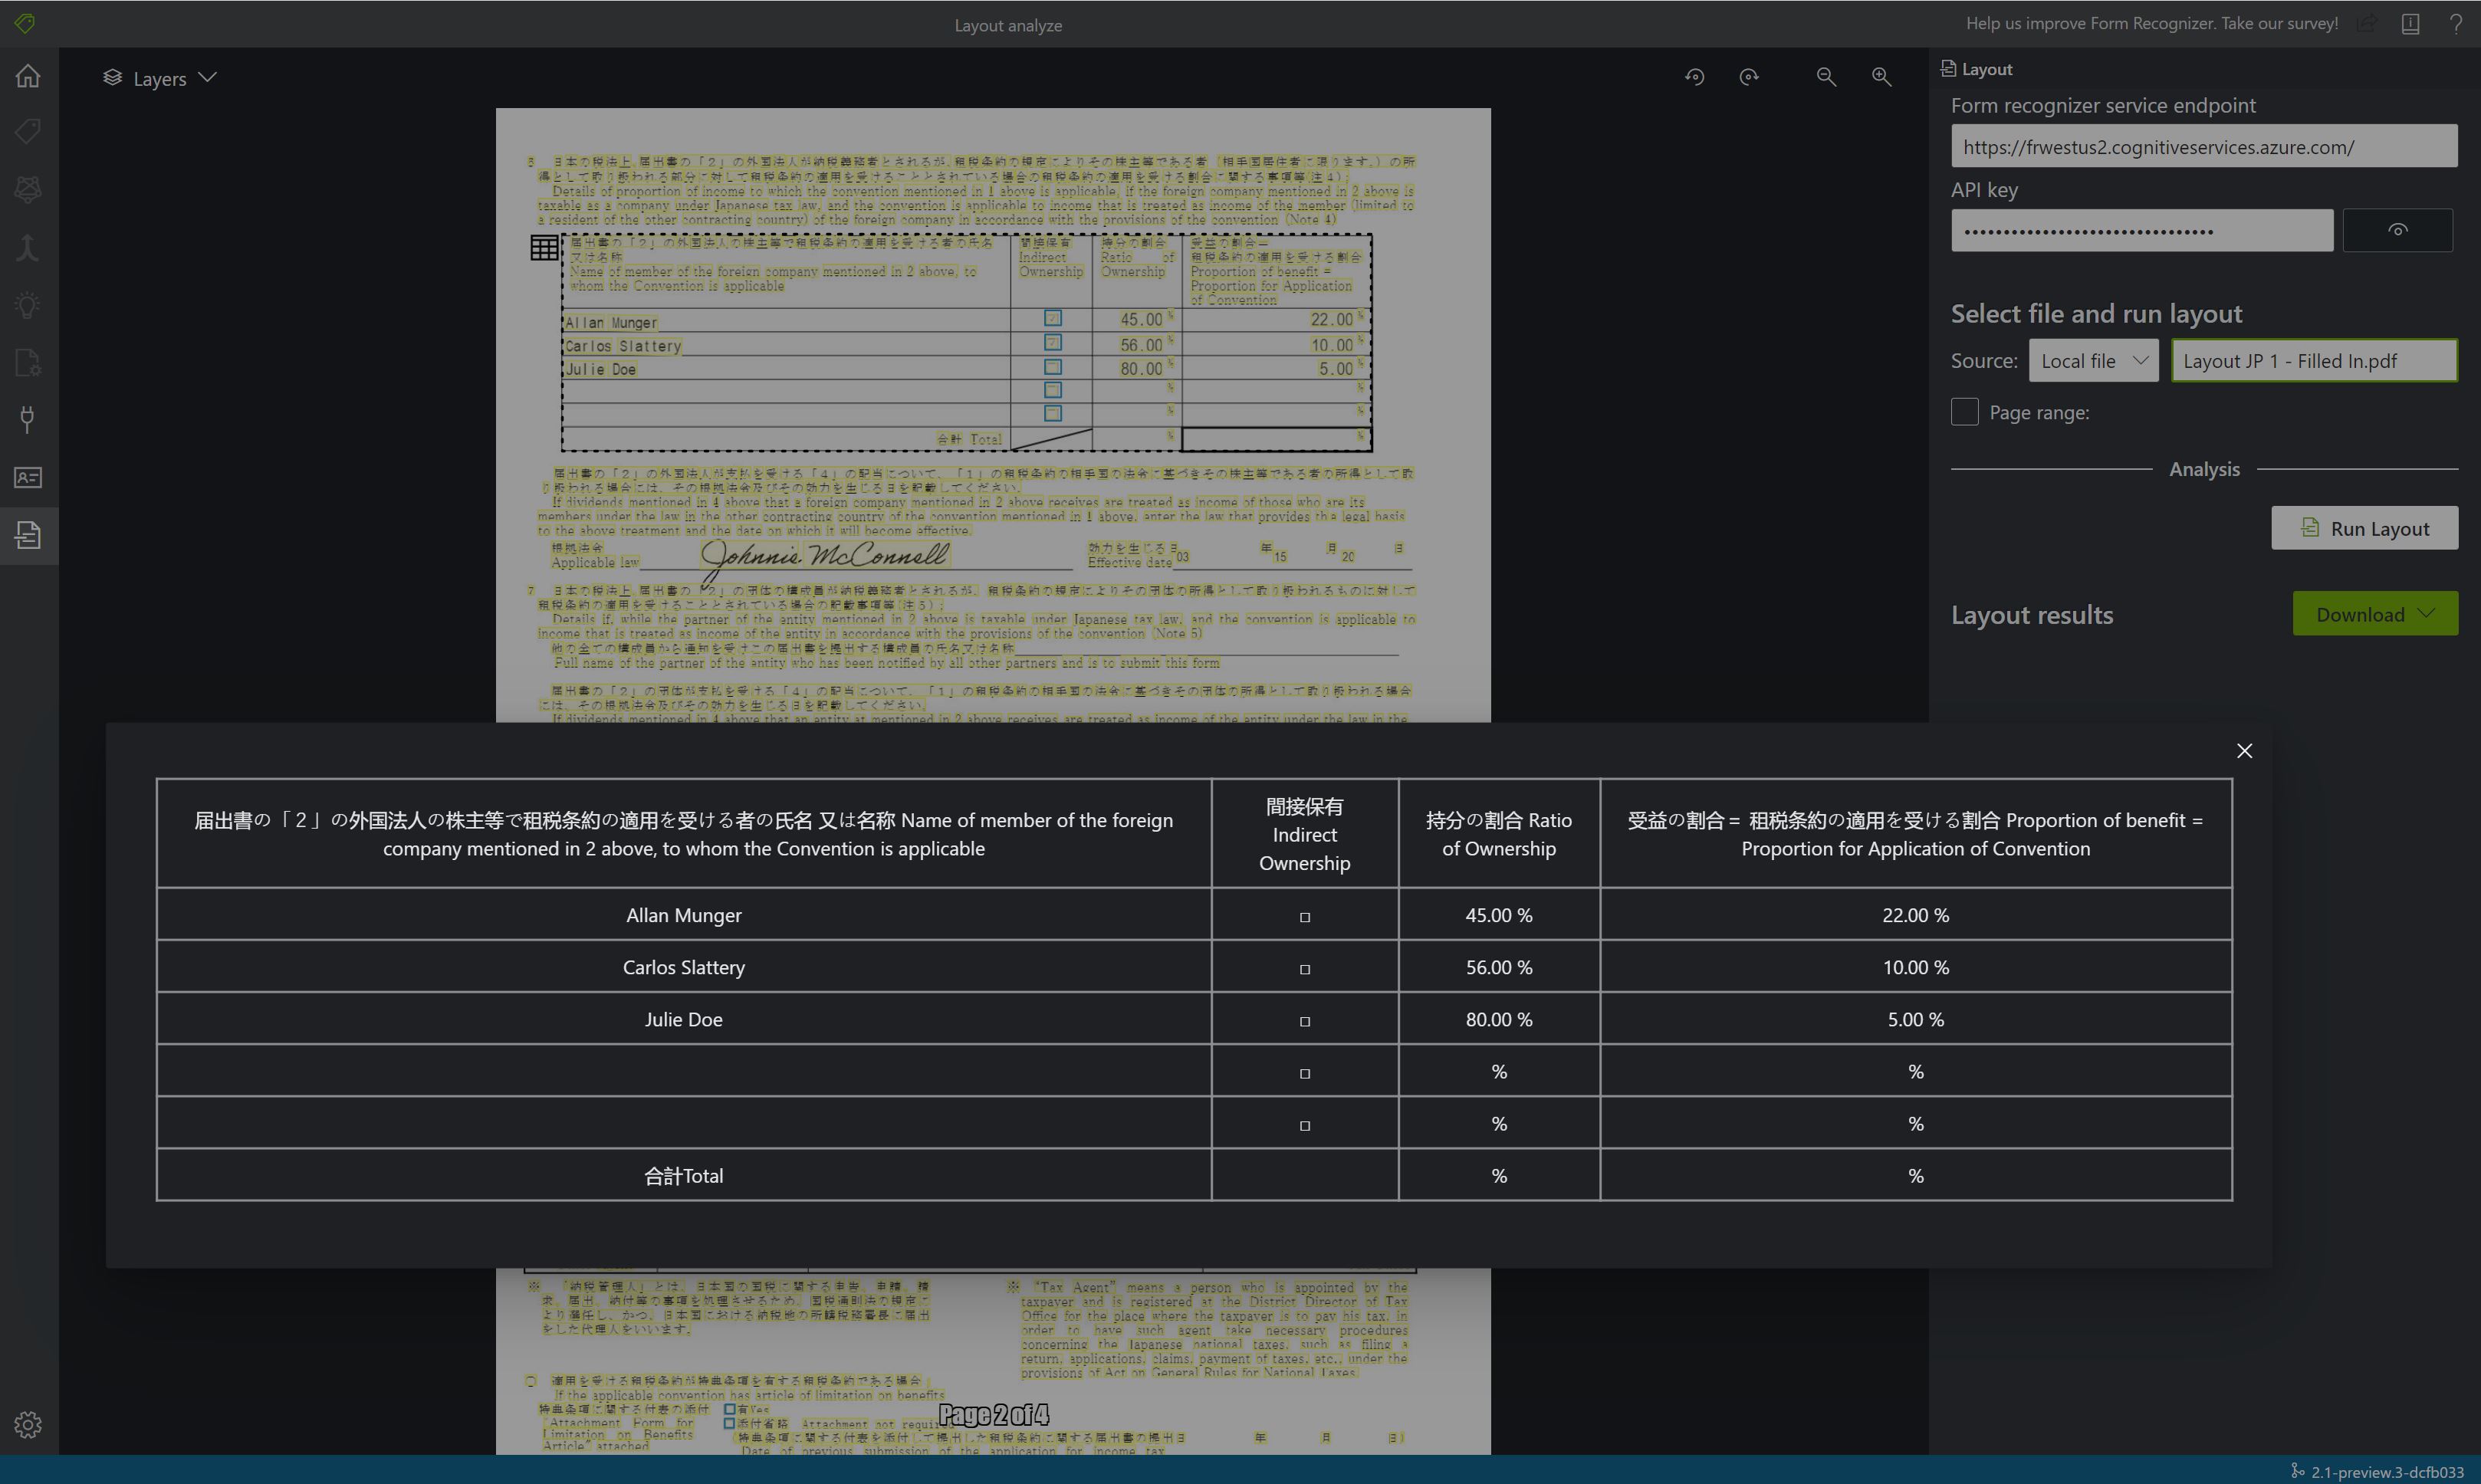Select the Layout JP 1 Filled In.pdf file
Screen dimensions: 2481x1484
[2315, 360]
